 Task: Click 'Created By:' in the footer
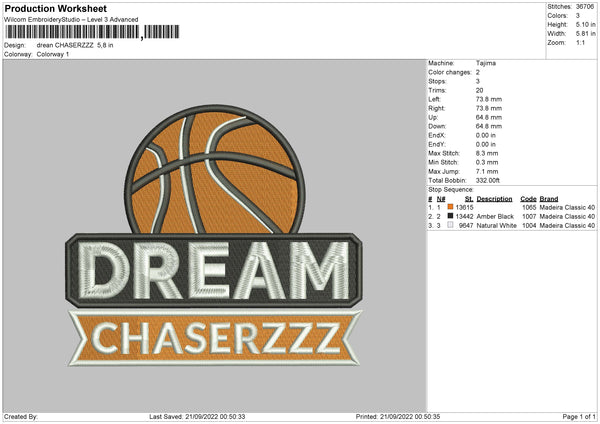(21, 417)
